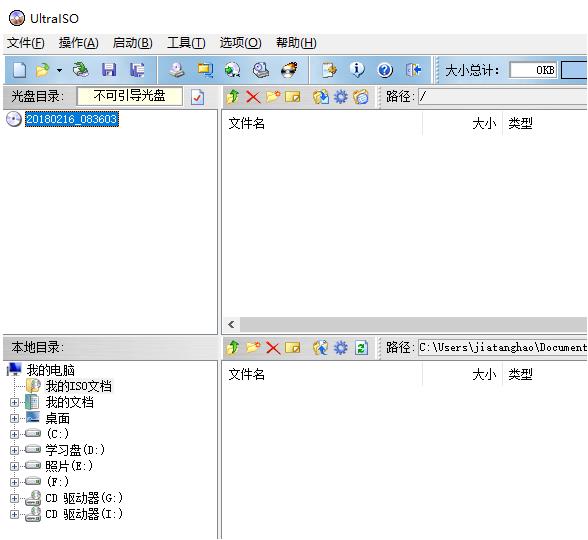588x540 pixels.
Task: Click the document-with-arrow icon left of the info icon
Action: pos(329,70)
